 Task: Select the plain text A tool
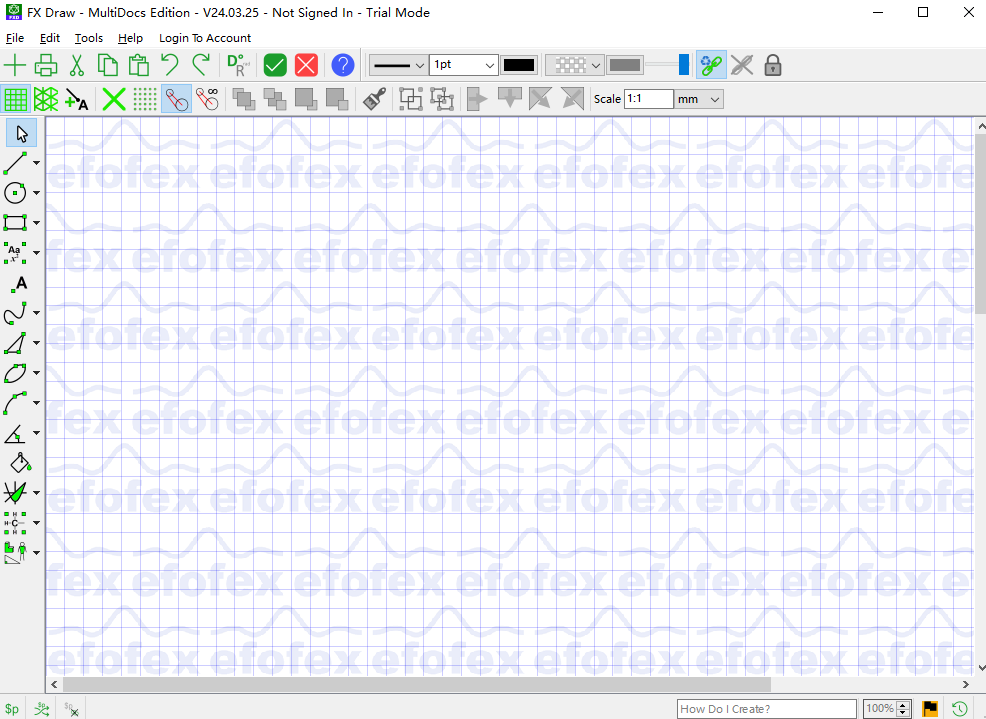coord(19,284)
